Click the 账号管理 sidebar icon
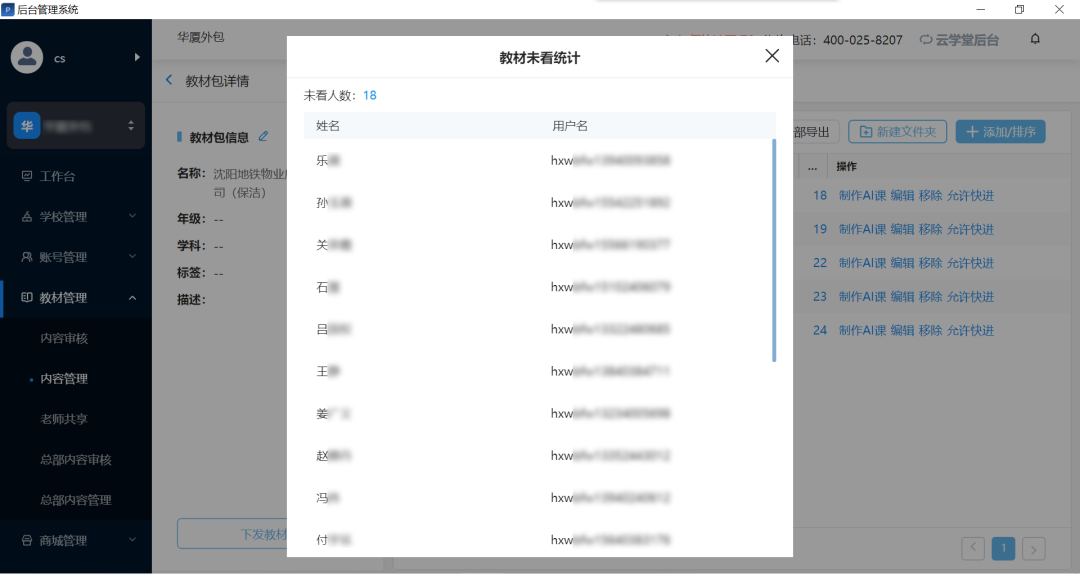The width and height of the screenshot is (1080, 574). [27, 257]
